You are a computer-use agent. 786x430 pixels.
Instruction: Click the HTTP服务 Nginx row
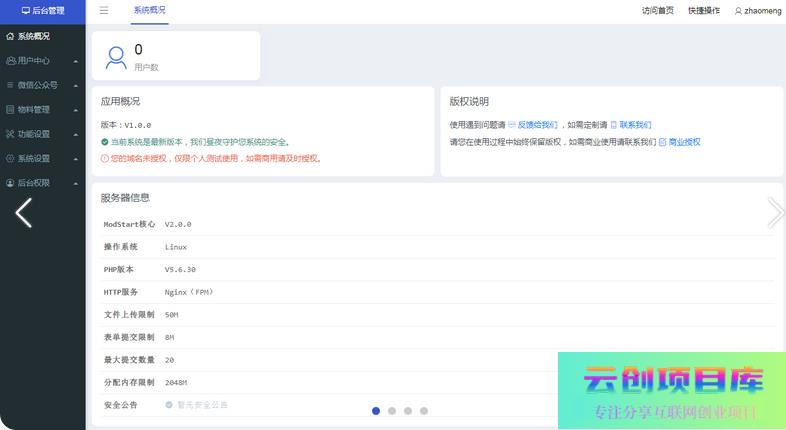[438, 292]
